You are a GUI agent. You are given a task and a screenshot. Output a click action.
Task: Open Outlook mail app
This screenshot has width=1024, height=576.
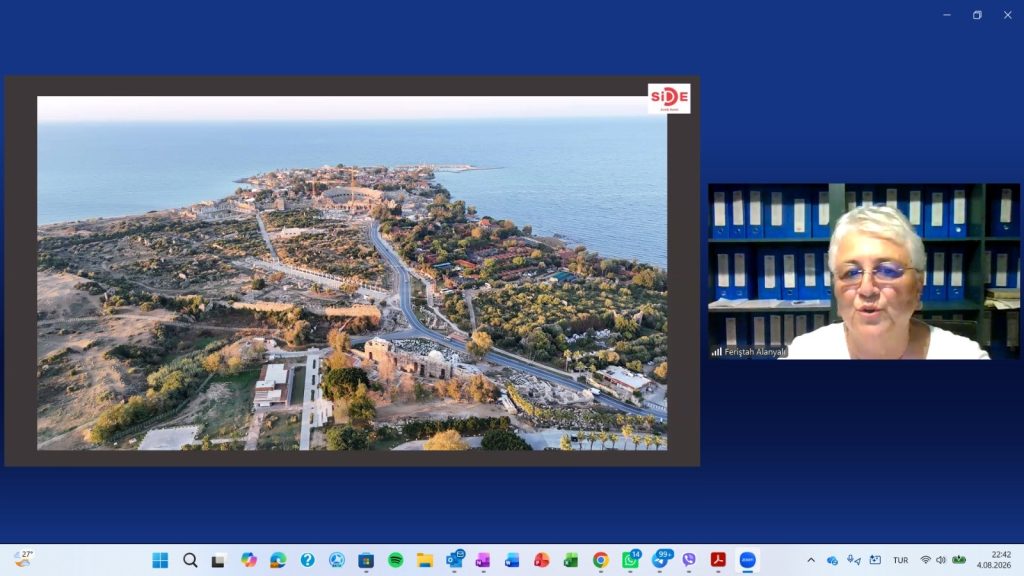455,560
